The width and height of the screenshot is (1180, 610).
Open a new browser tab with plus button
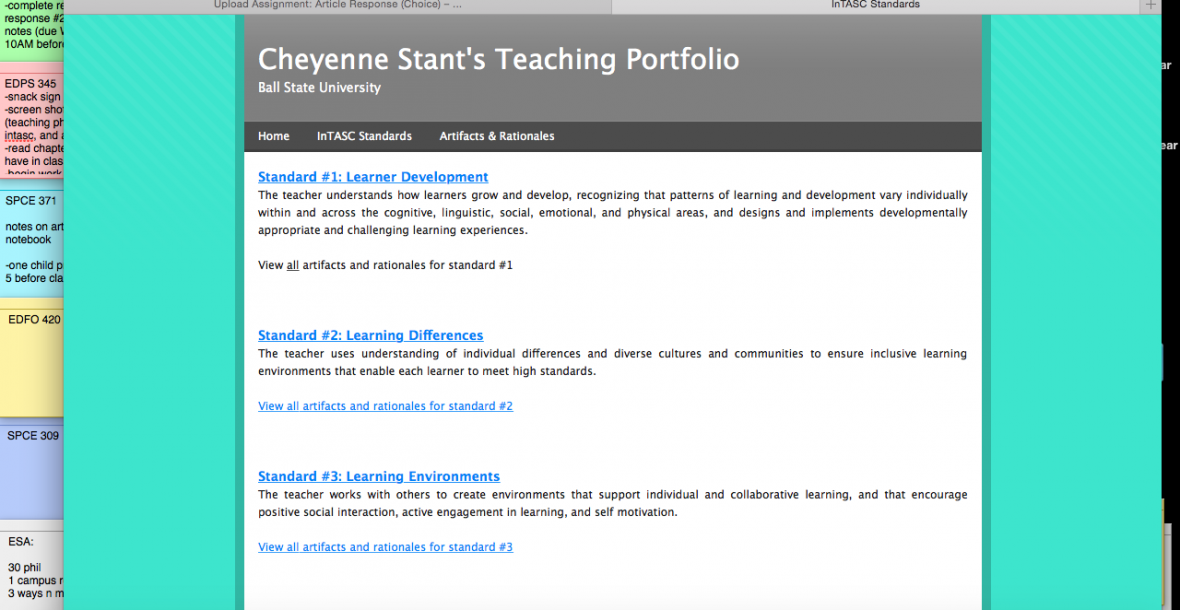pyautogui.click(x=1152, y=6)
